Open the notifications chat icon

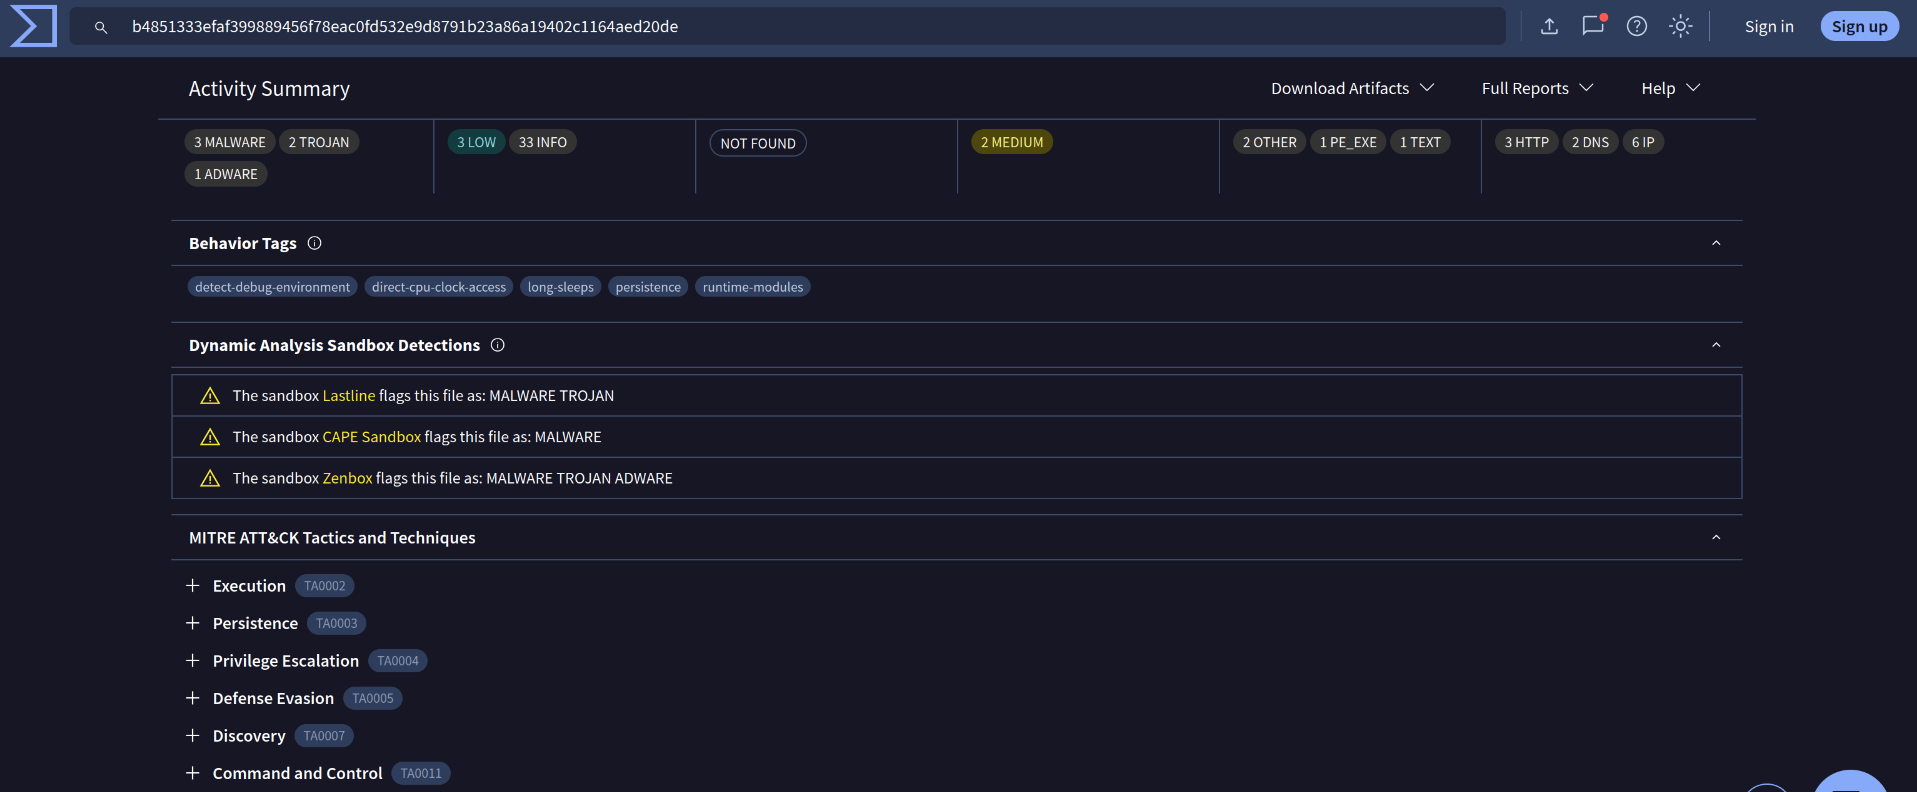[x=1593, y=26]
